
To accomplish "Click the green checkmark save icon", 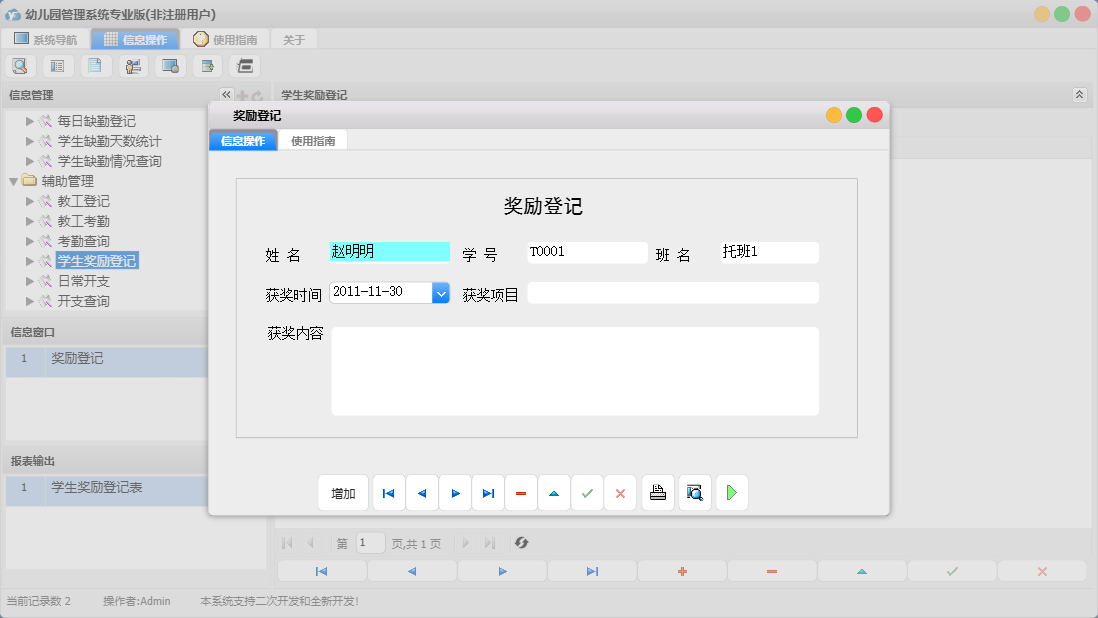I will click(587, 492).
